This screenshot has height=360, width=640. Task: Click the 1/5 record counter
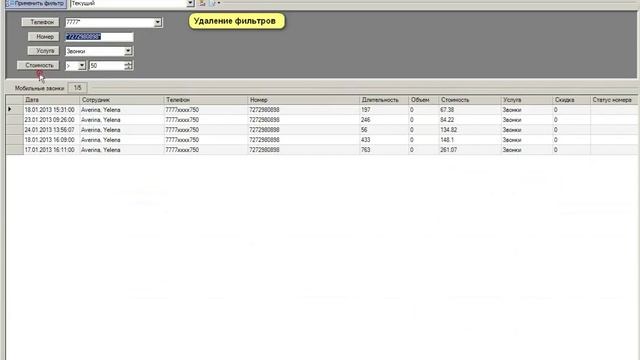[78, 88]
